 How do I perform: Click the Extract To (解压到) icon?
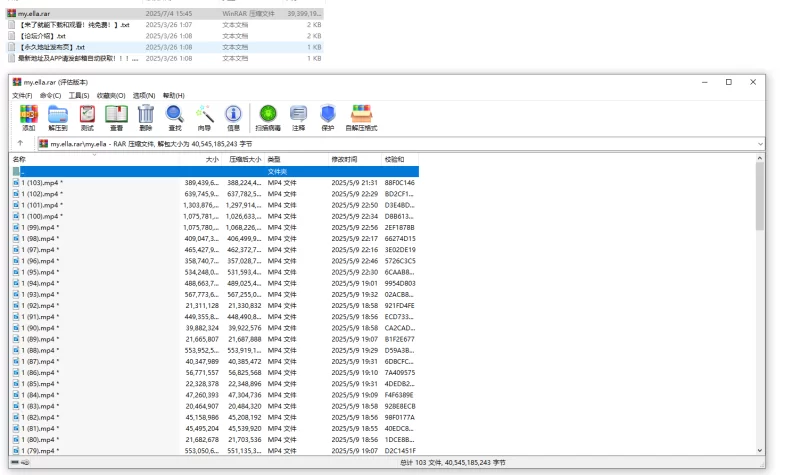(58, 116)
